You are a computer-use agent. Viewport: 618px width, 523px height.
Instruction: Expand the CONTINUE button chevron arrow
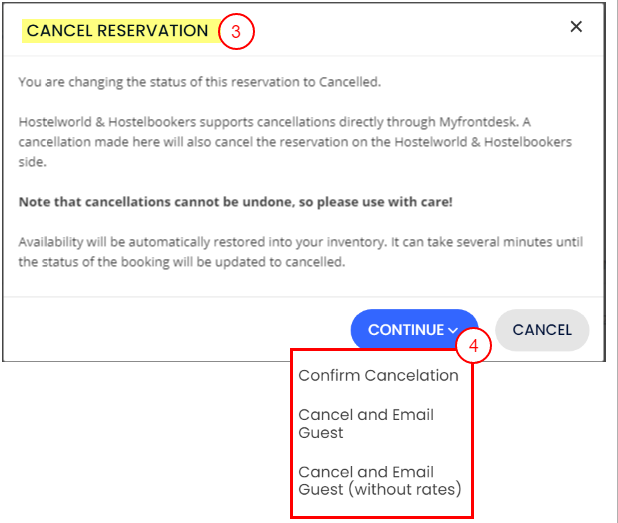click(x=453, y=330)
